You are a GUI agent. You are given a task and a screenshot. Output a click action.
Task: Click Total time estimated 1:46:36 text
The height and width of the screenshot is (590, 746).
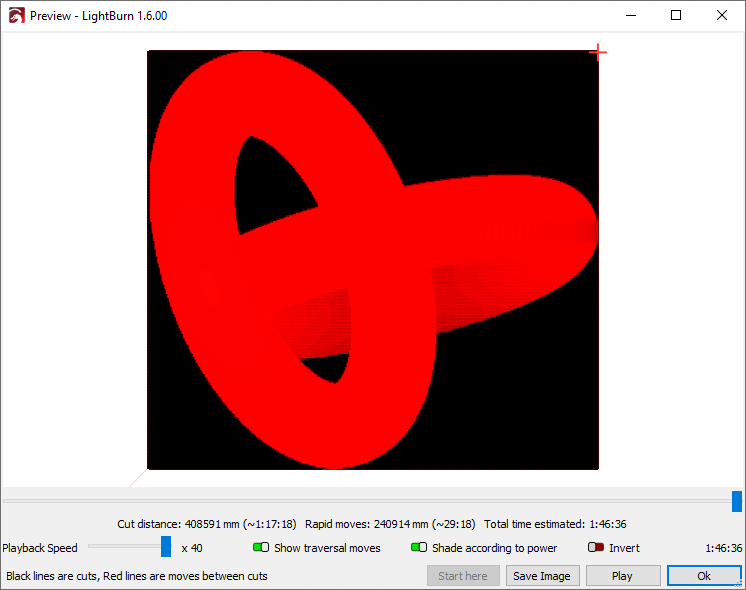[555, 524]
